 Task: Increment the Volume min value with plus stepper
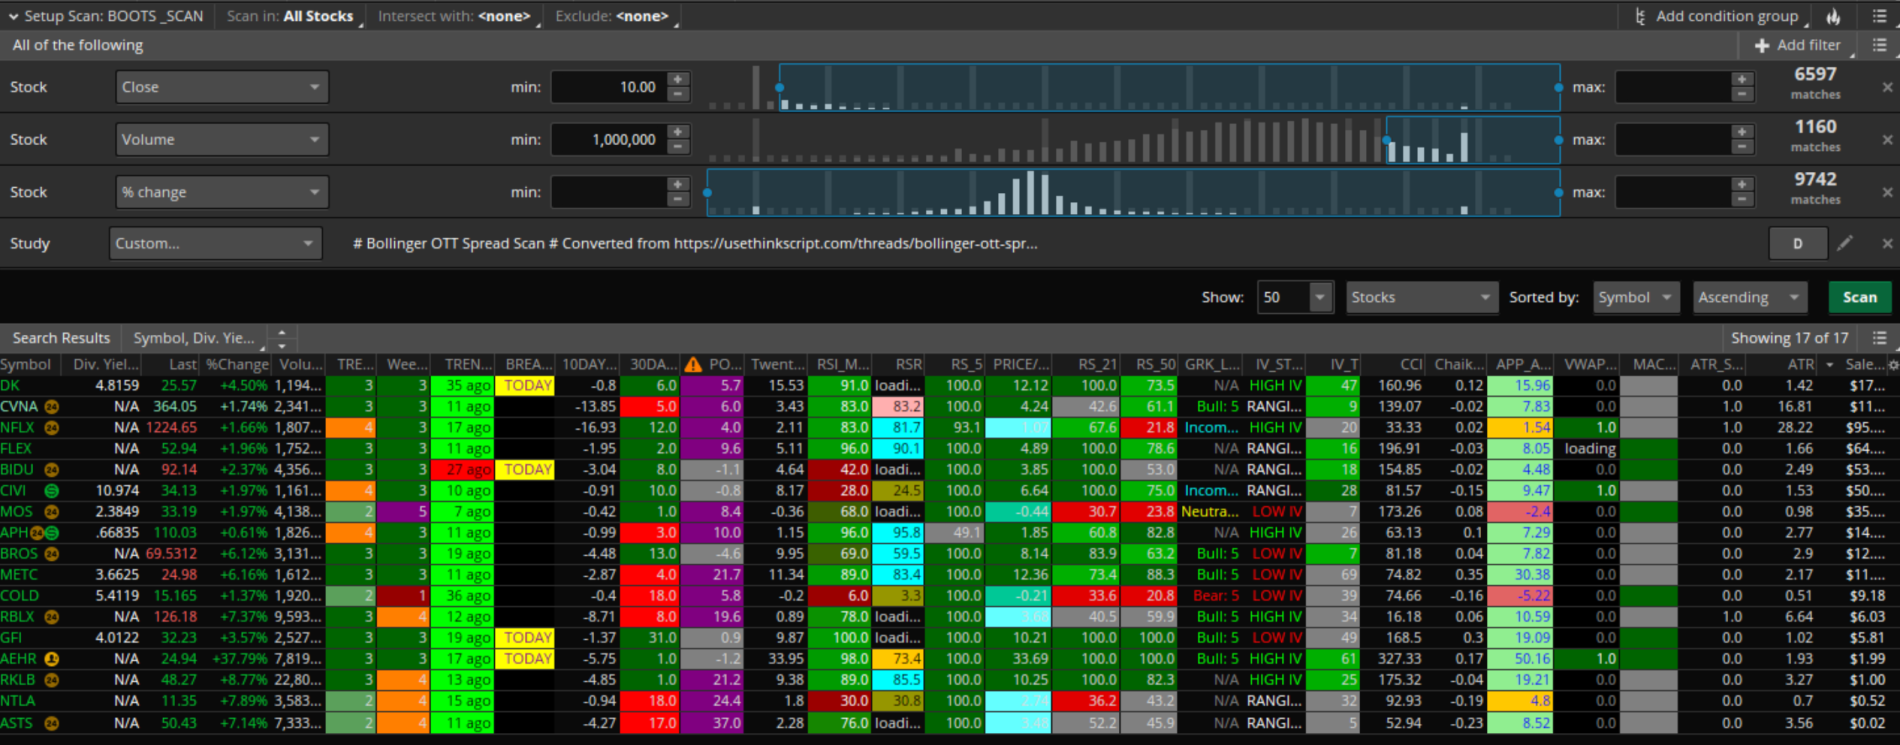(x=678, y=132)
